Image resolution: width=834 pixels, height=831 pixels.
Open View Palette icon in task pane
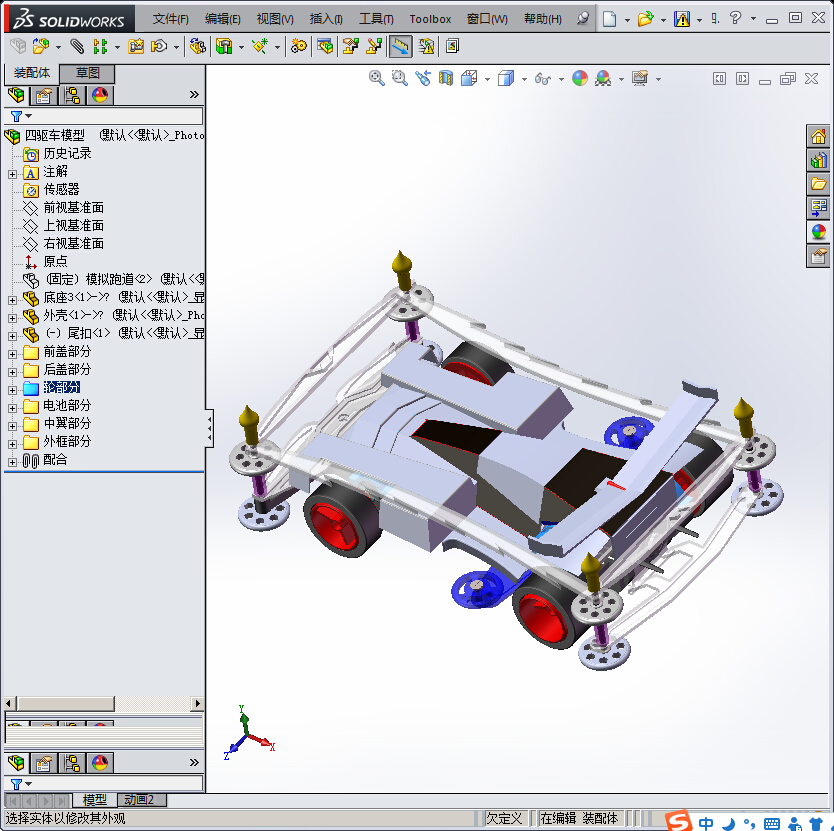(x=818, y=208)
